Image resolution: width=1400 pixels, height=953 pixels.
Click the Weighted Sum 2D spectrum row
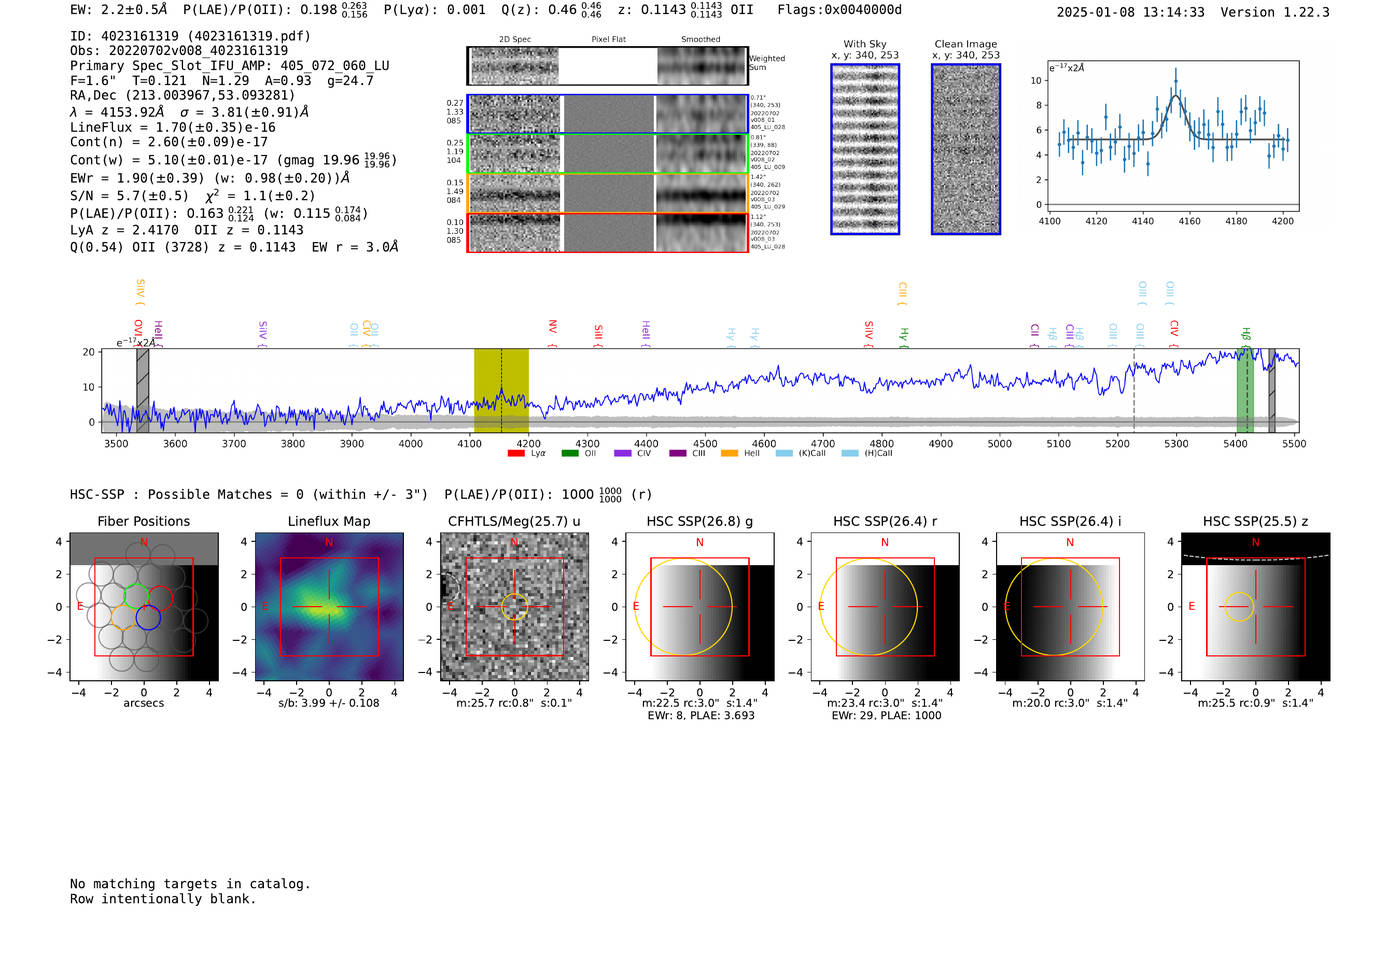[x=607, y=66]
